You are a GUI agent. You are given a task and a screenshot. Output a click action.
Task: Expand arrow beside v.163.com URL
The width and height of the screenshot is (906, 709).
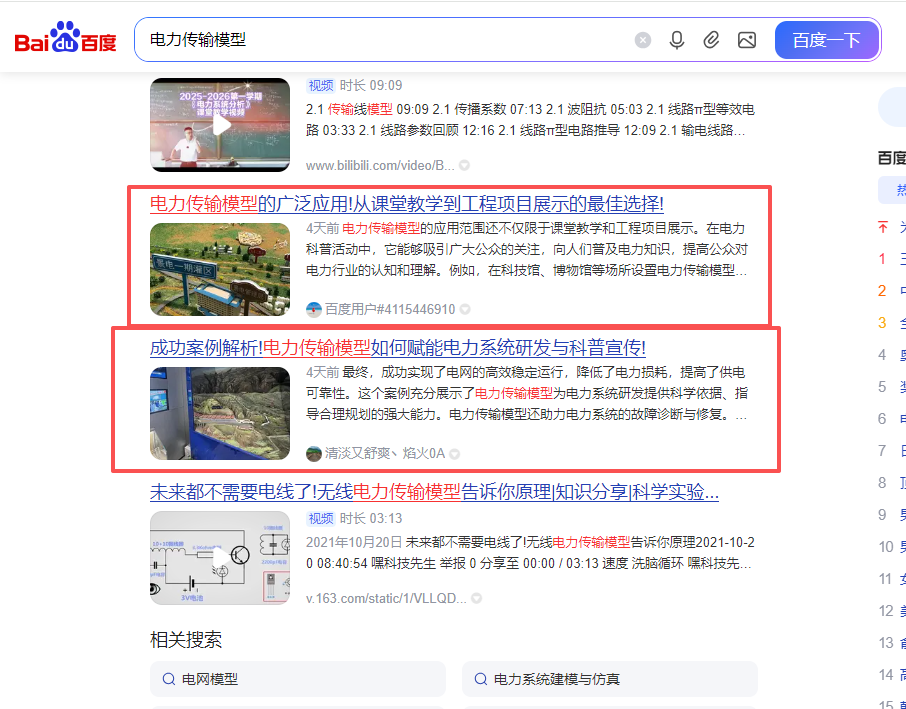coord(476,599)
